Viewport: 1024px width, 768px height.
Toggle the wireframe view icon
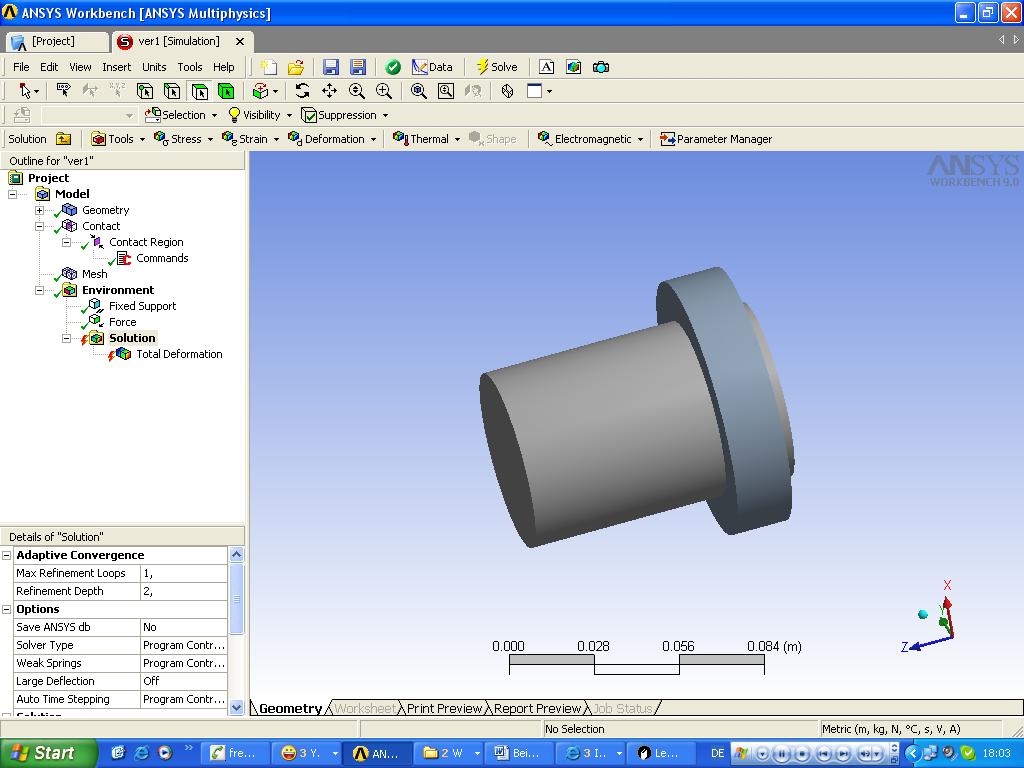tap(507, 91)
